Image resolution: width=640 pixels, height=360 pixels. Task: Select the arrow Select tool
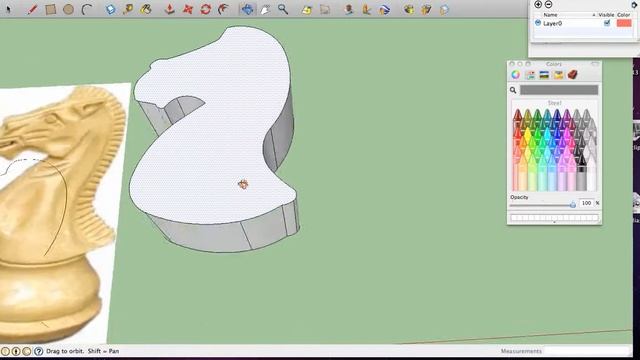point(8,9)
